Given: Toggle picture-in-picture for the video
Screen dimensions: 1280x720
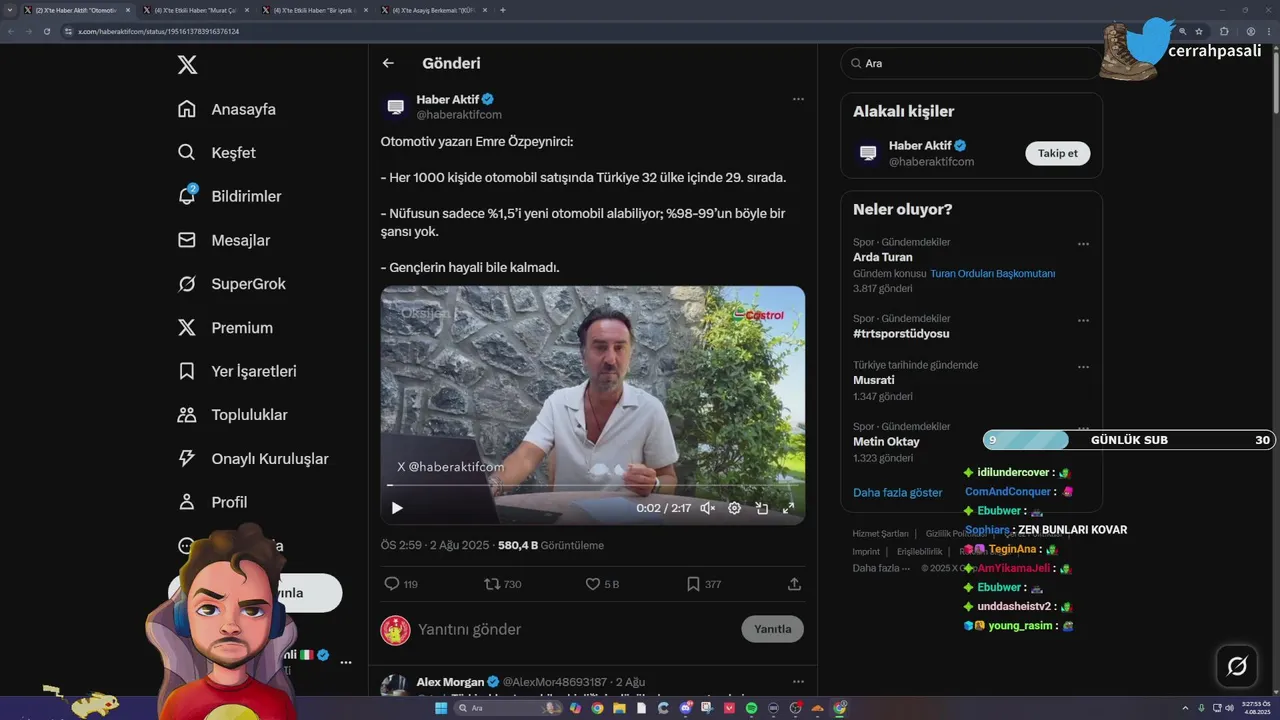Looking at the screenshot, I should 762,508.
